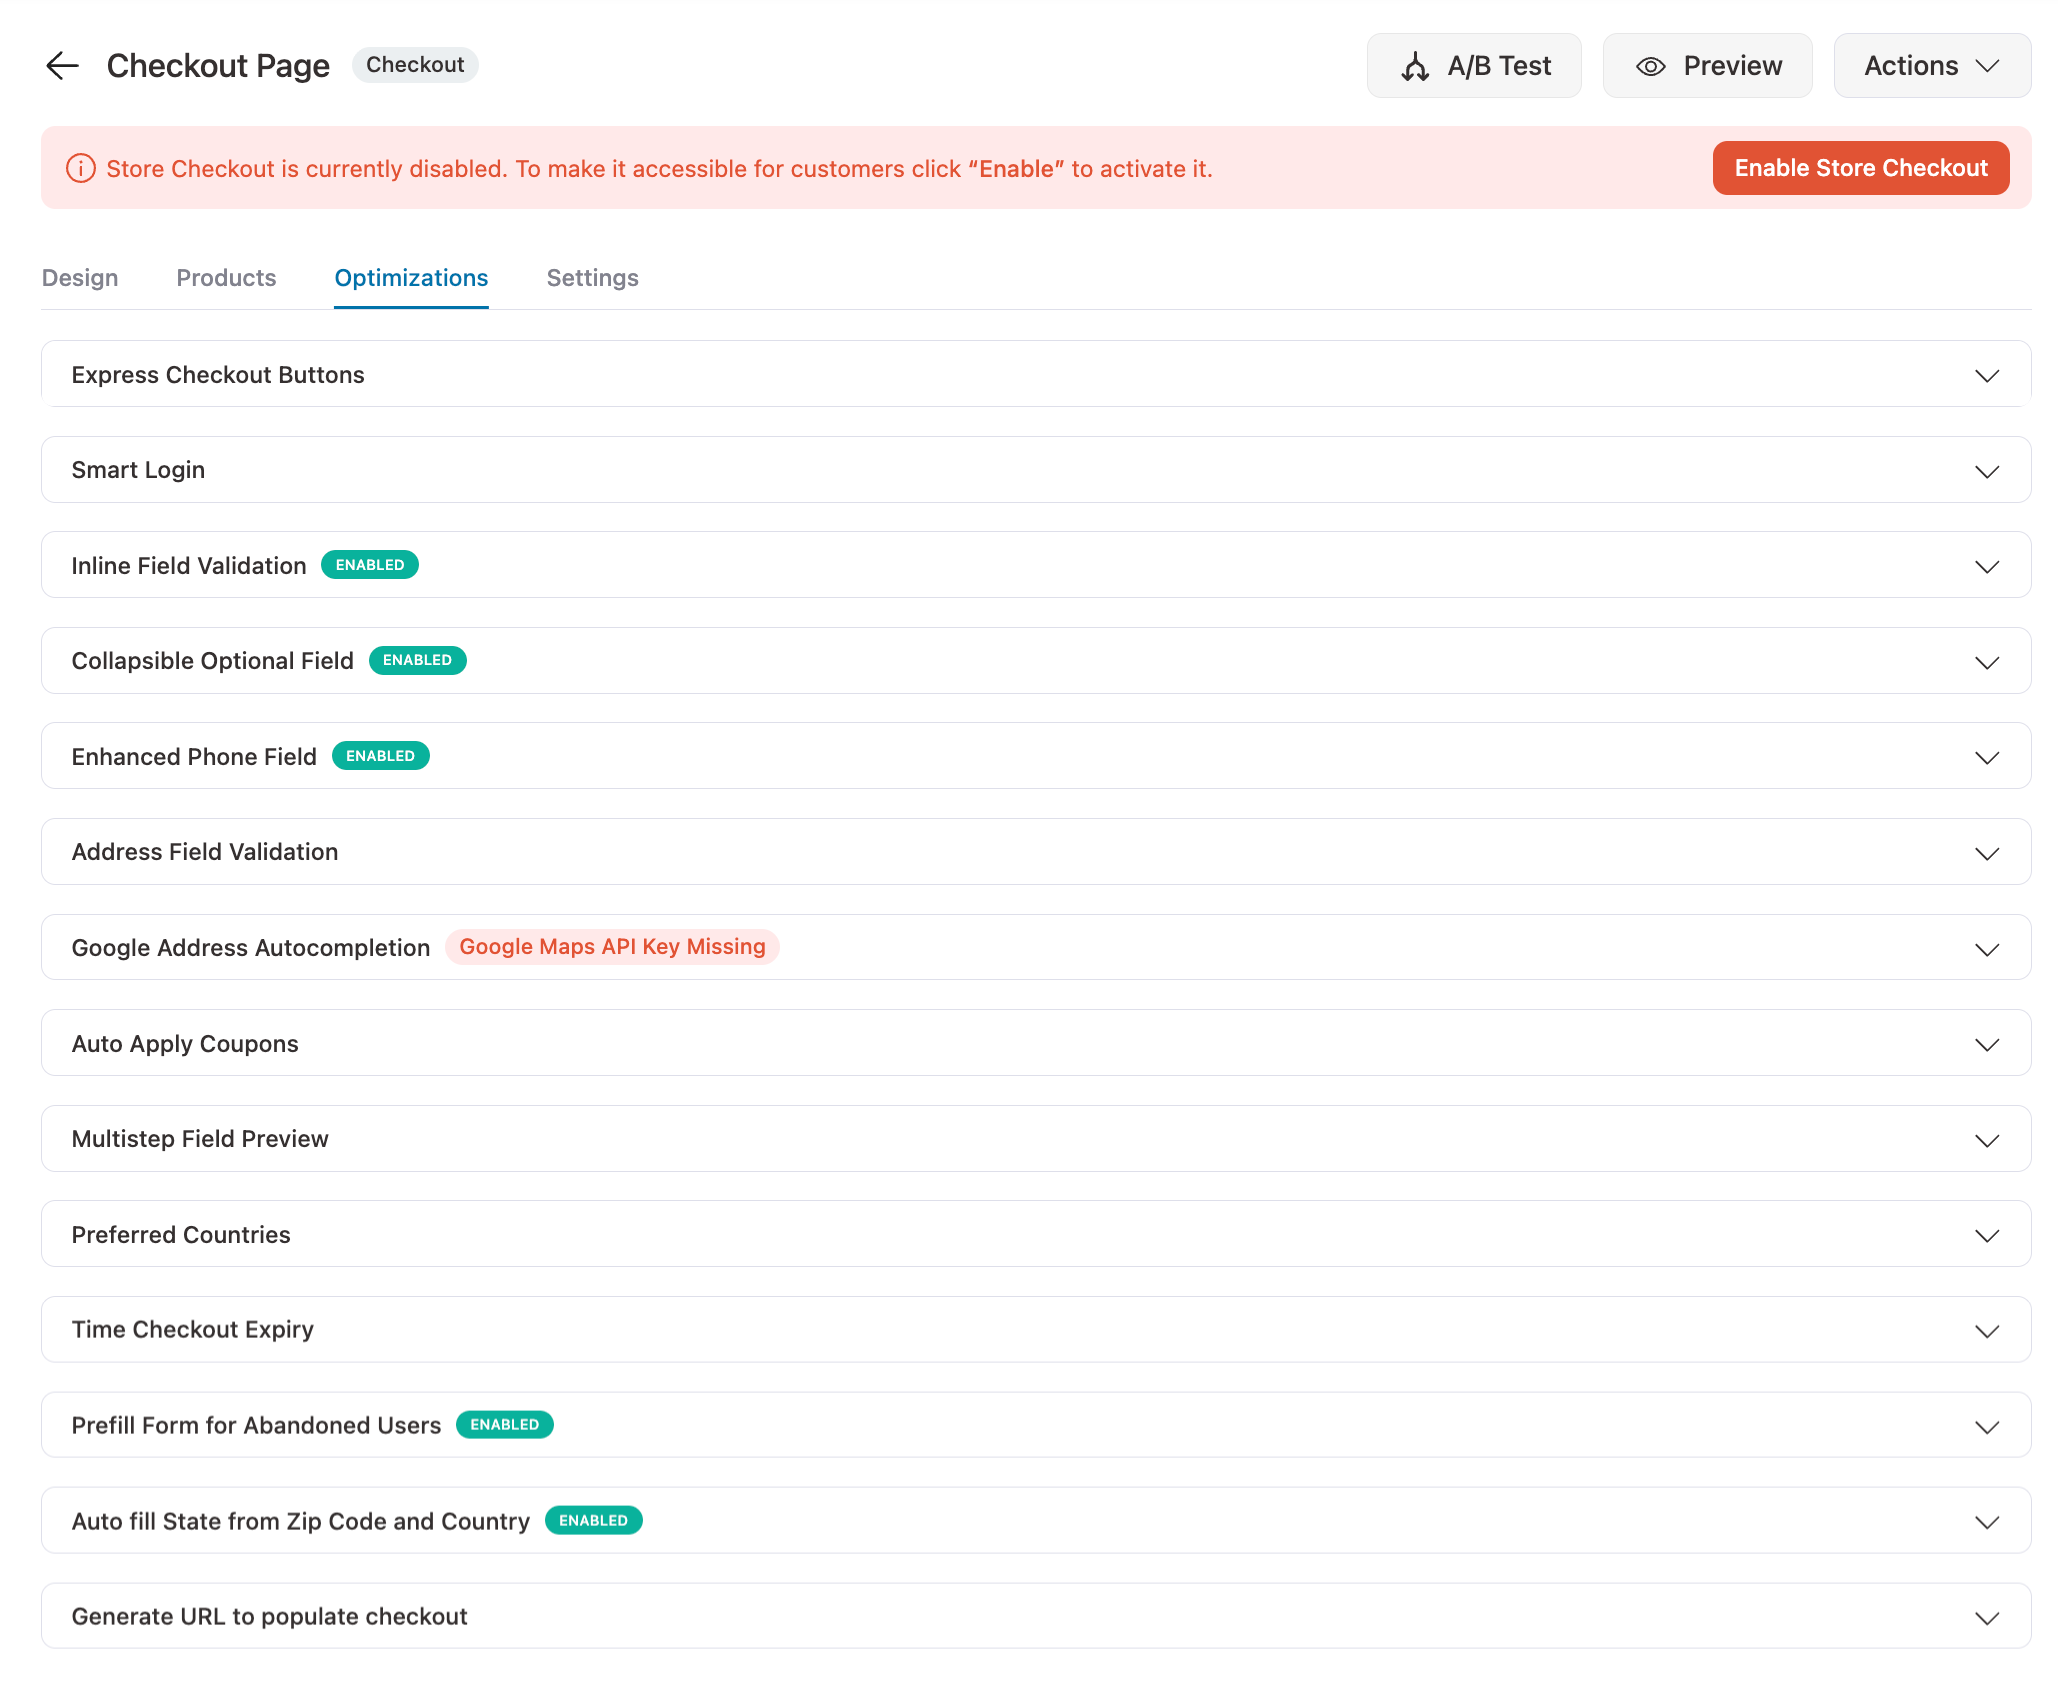
Task: Expand the Address Field Validation chevron
Action: click(1986, 854)
